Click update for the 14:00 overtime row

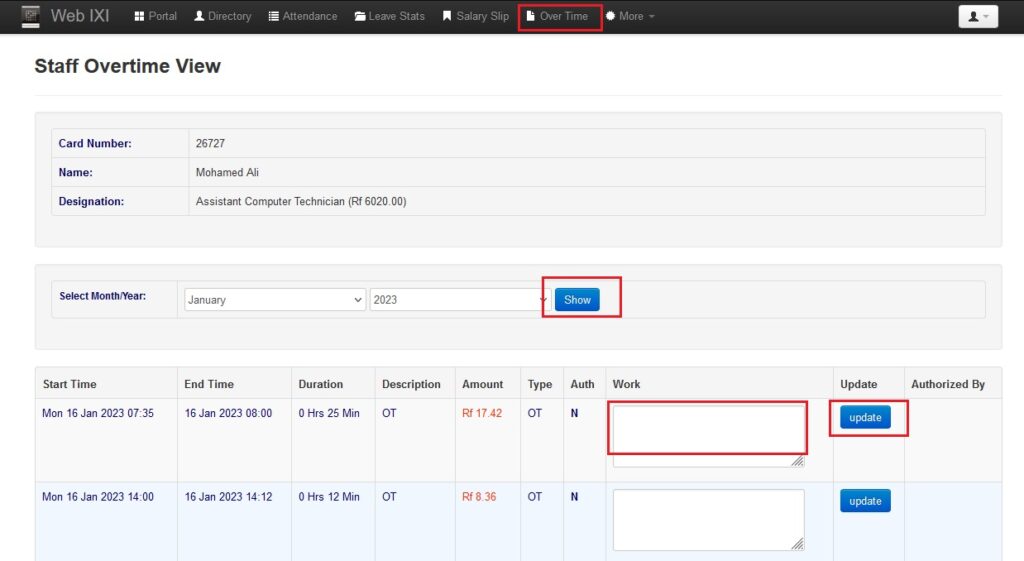click(865, 501)
